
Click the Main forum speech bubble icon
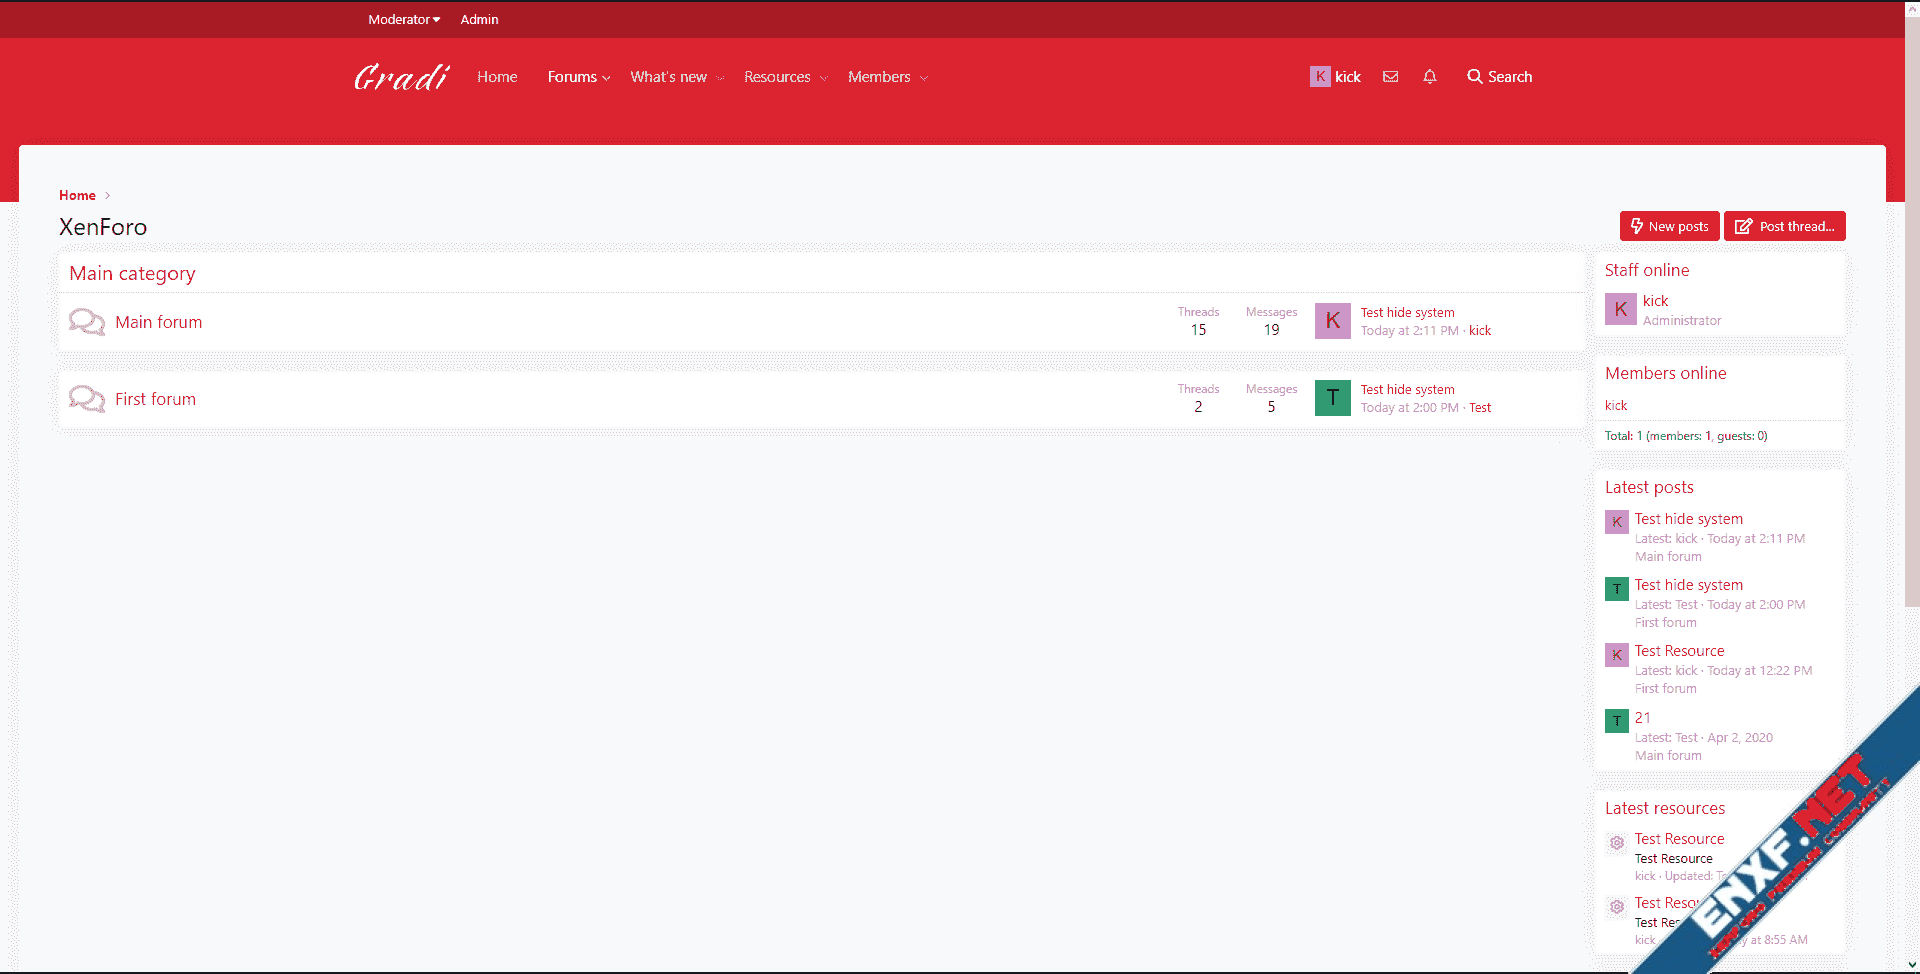[87, 322]
